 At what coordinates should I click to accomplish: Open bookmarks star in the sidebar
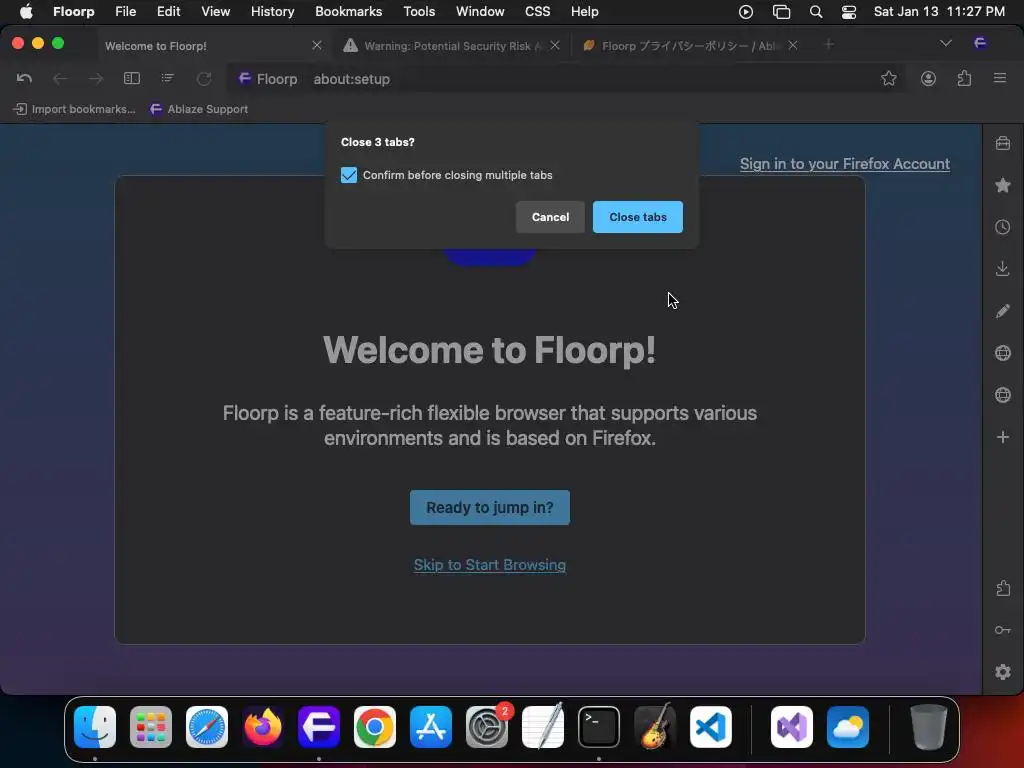1002,185
